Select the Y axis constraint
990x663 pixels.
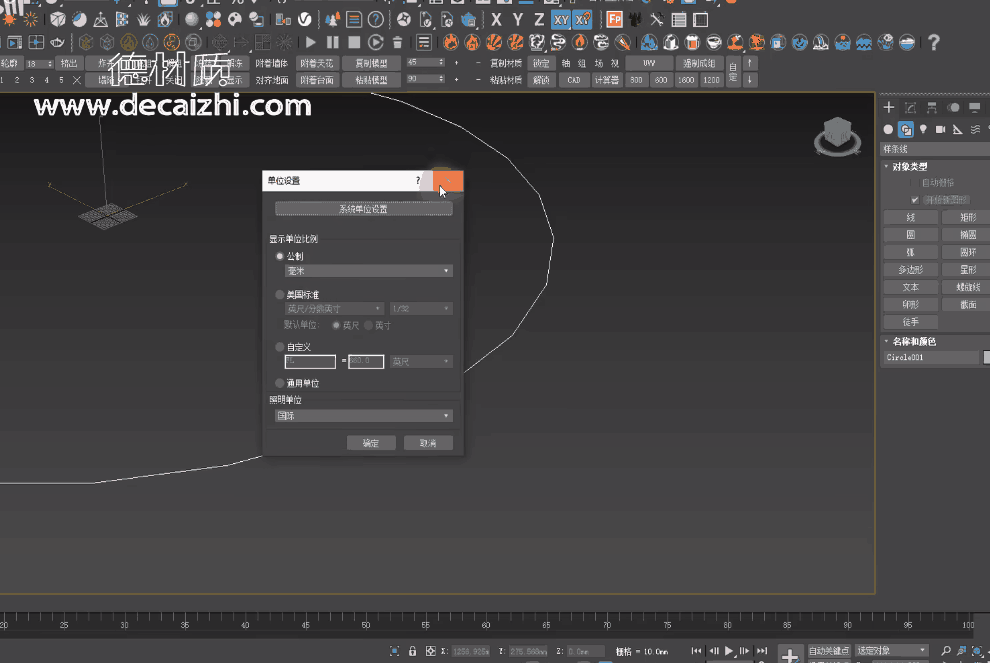point(518,20)
